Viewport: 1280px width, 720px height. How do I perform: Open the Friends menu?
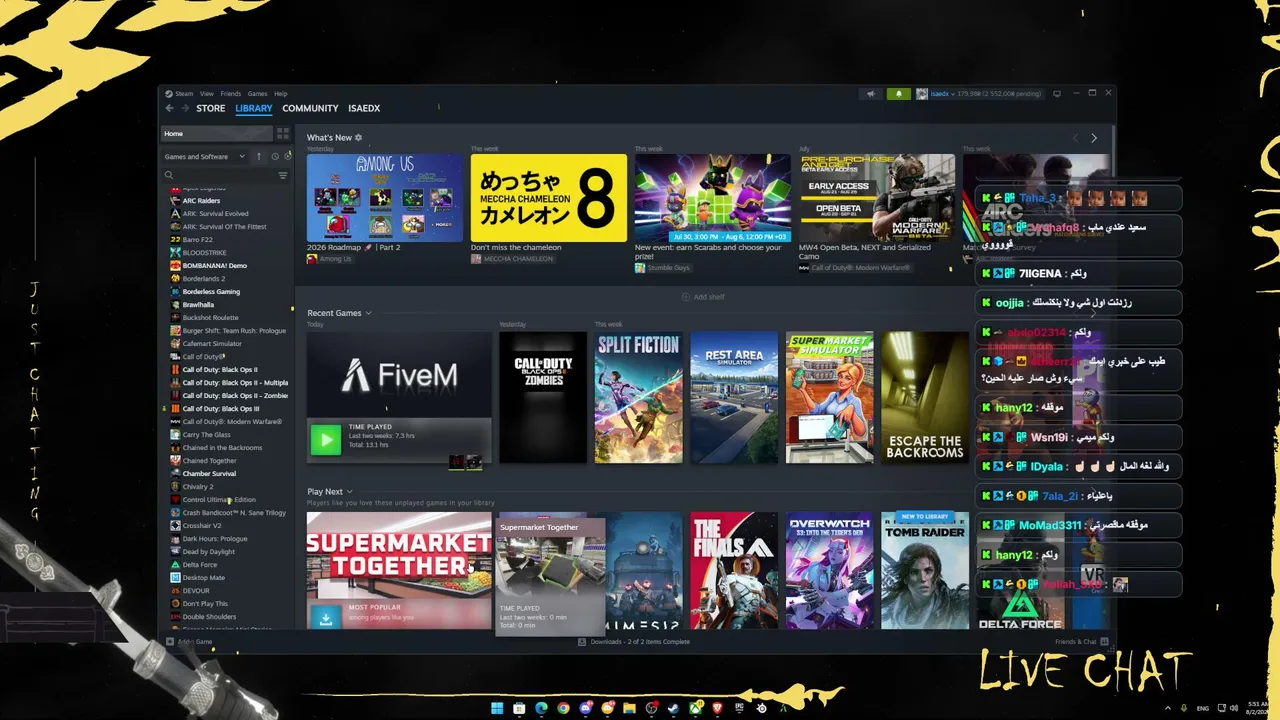(230, 94)
